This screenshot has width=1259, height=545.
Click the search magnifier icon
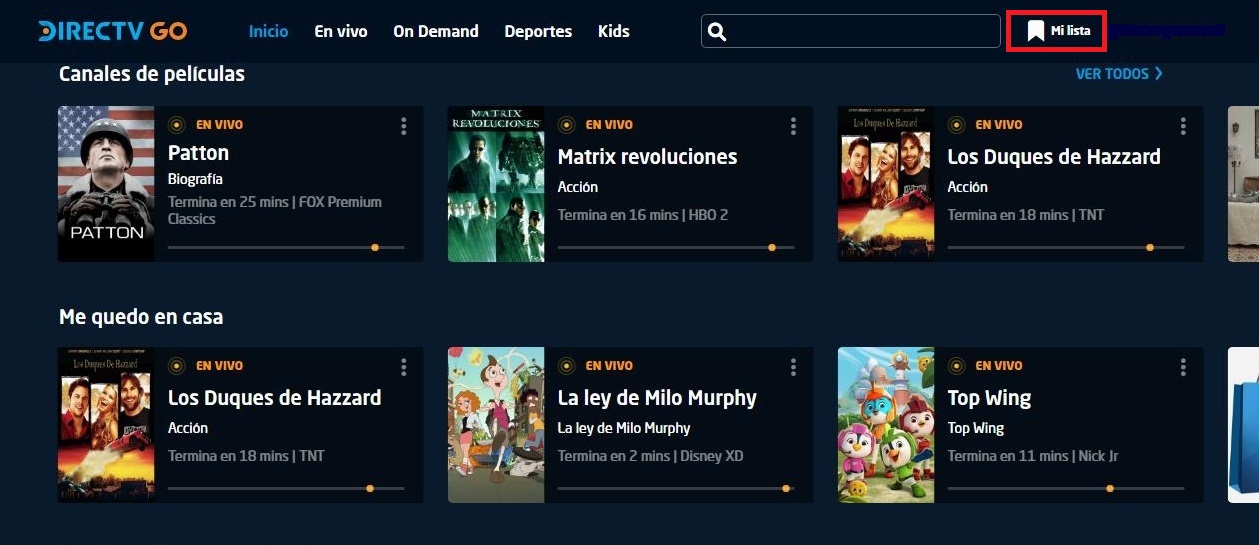coord(716,32)
